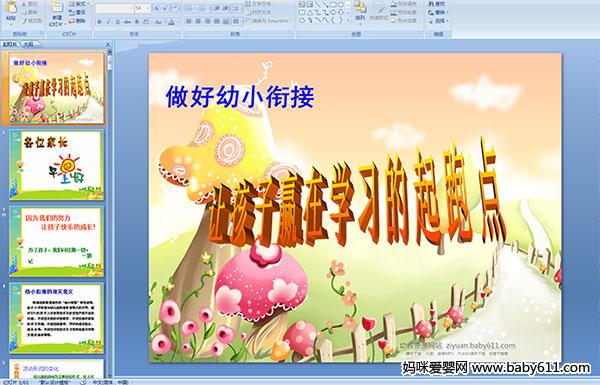The height and width of the screenshot is (385, 600).
Task: Toggle text shadow formatting
Action: point(137,22)
